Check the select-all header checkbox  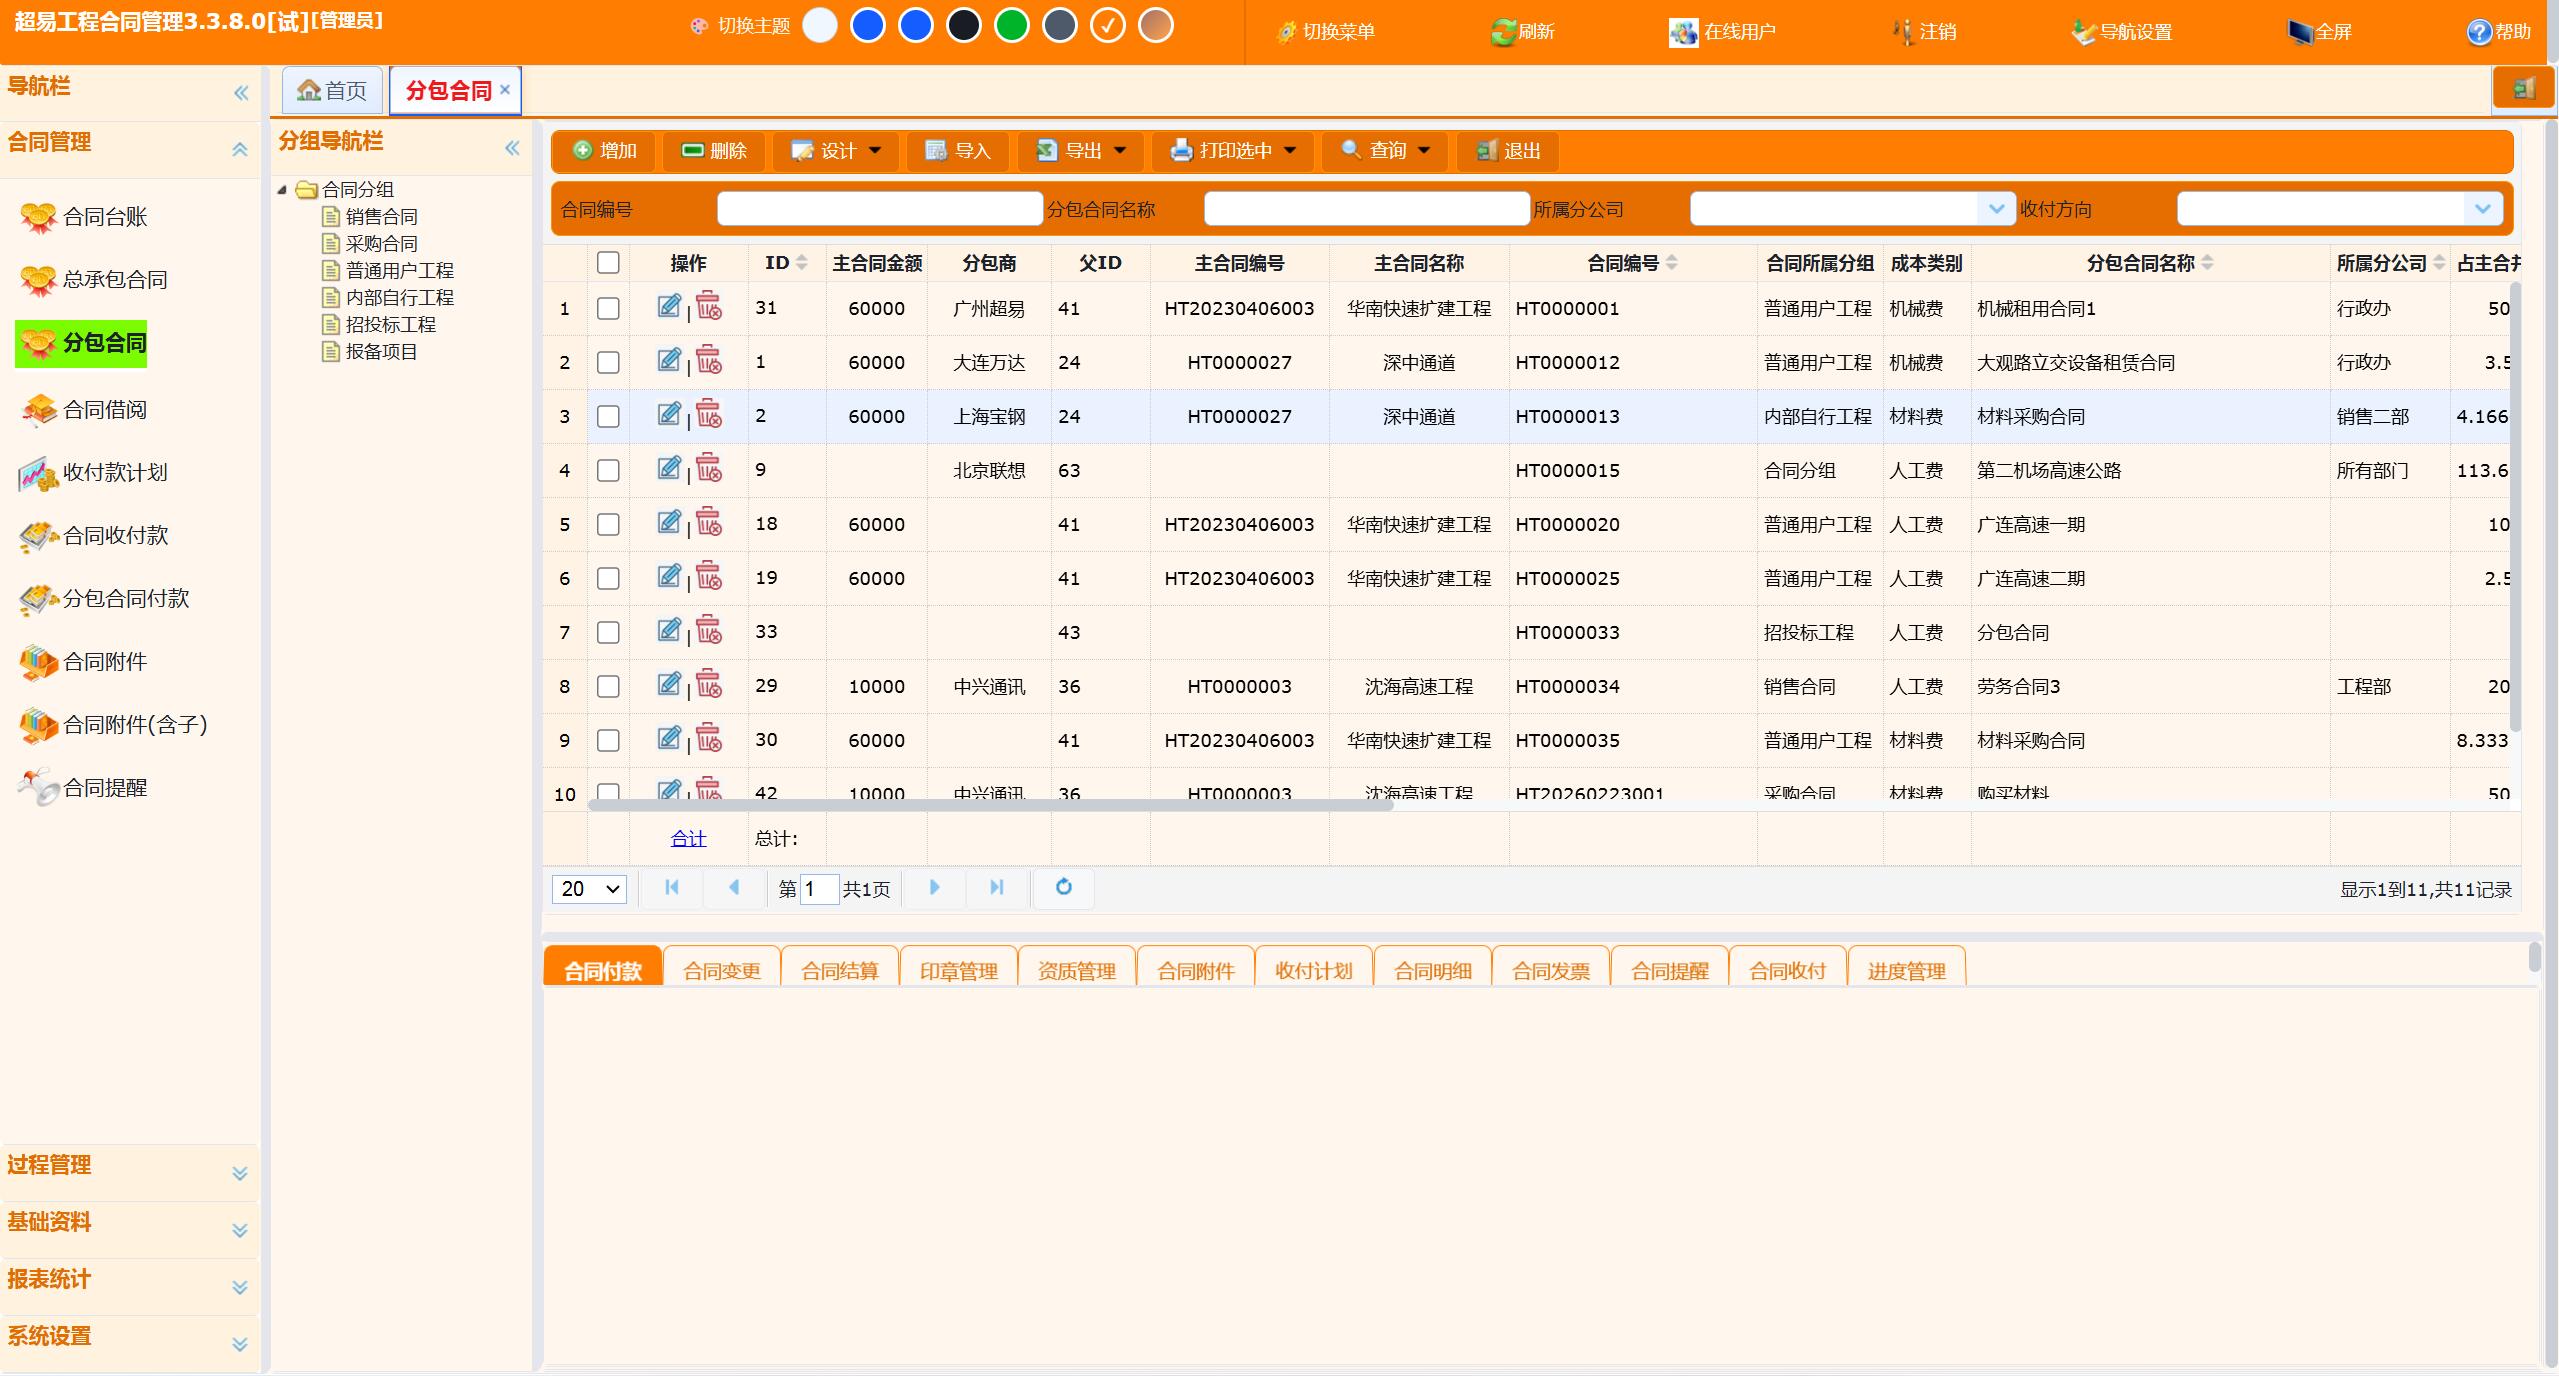coord(608,263)
